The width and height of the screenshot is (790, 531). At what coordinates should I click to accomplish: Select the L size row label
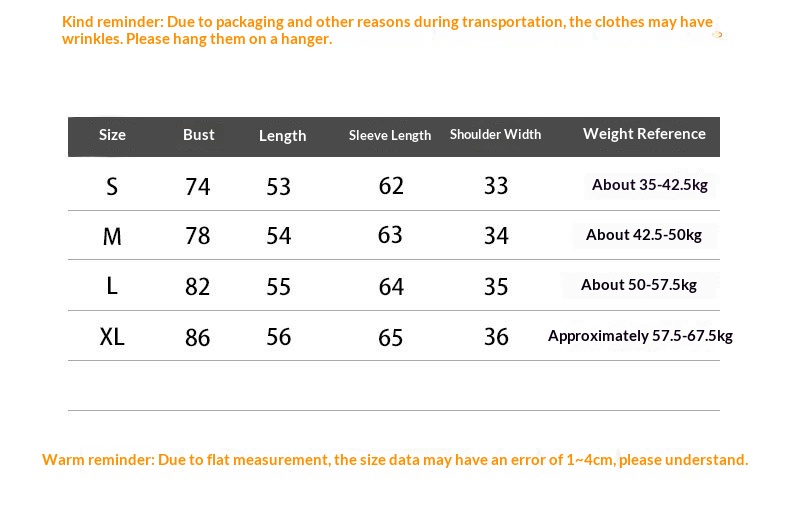112,286
